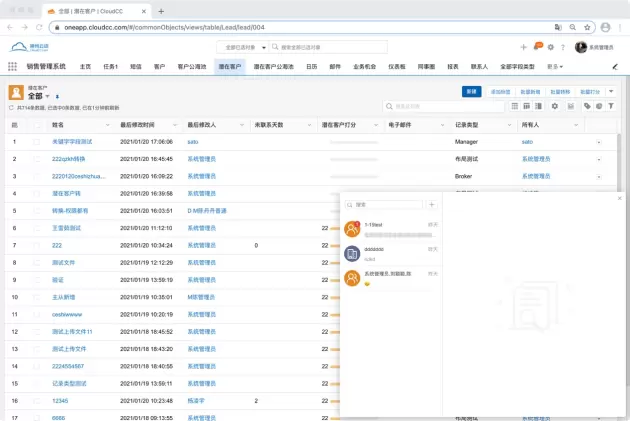Open the 仪表板 tab
This screenshot has height=421, width=630.
[x=397, y=67]
